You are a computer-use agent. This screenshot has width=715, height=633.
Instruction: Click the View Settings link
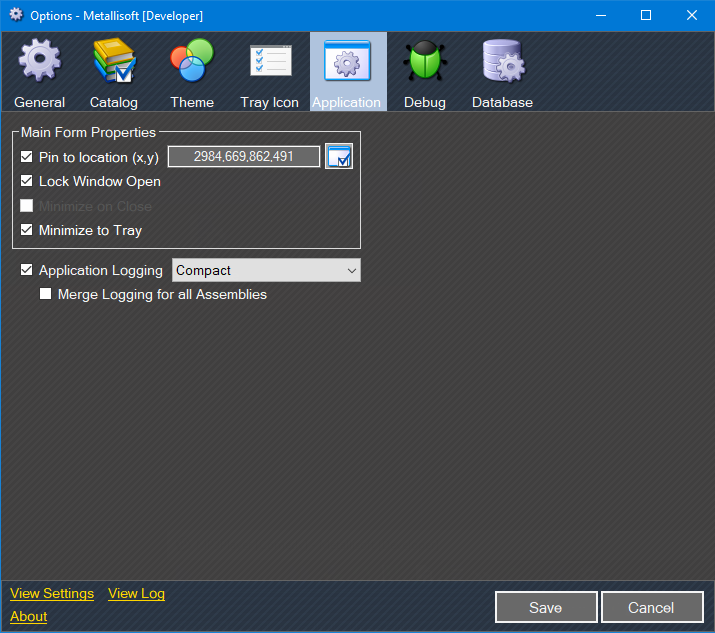click(x=52, y=593)
